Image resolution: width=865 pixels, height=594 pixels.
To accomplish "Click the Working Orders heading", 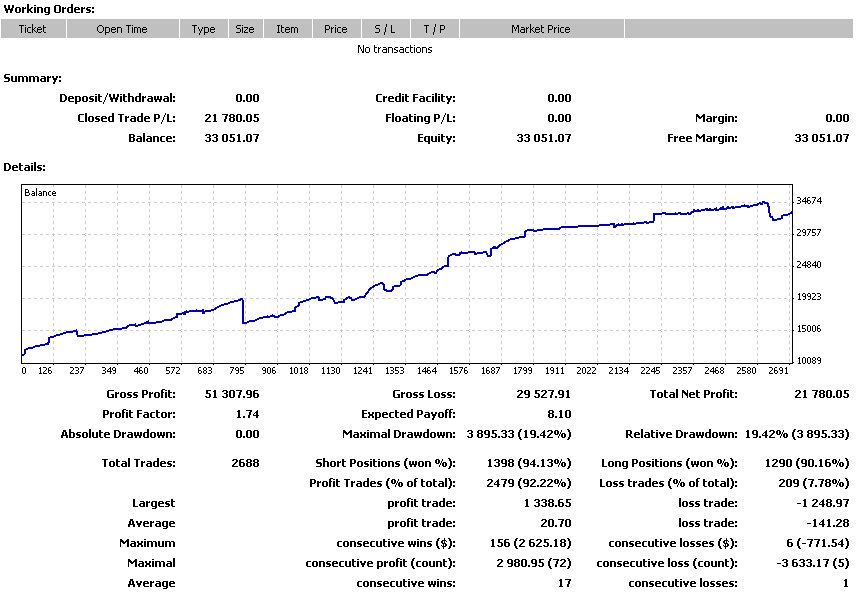I will 49,9.
